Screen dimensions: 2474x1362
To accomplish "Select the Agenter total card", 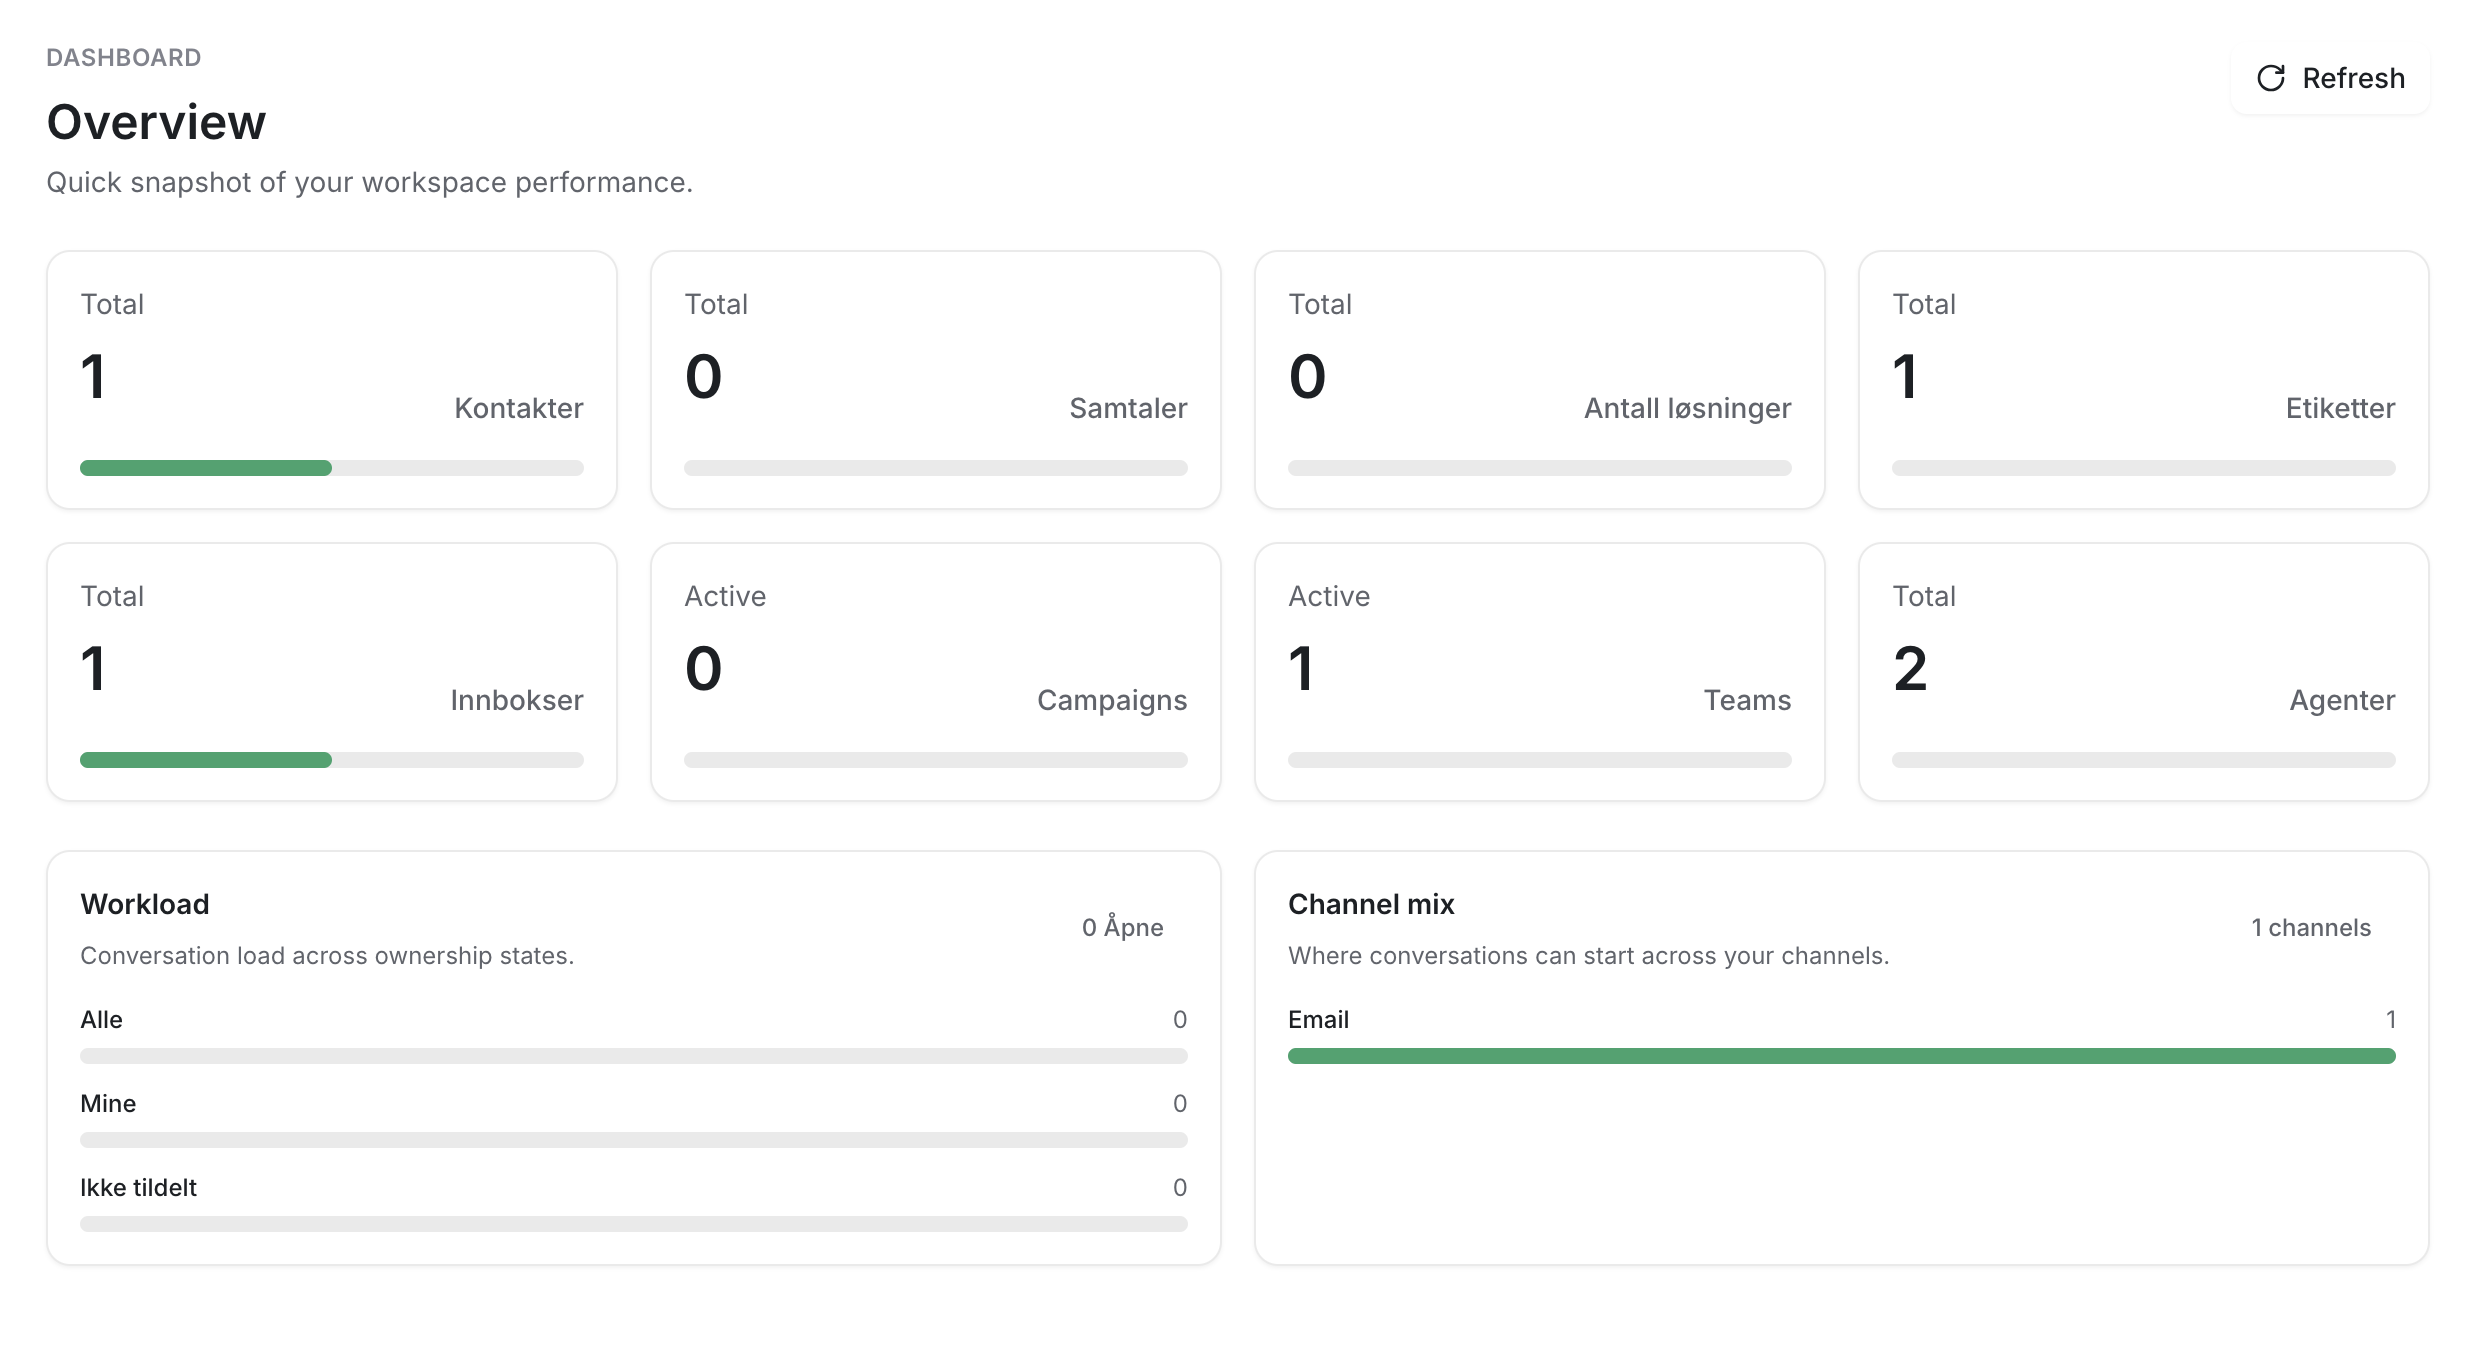I will (2143, 671).
